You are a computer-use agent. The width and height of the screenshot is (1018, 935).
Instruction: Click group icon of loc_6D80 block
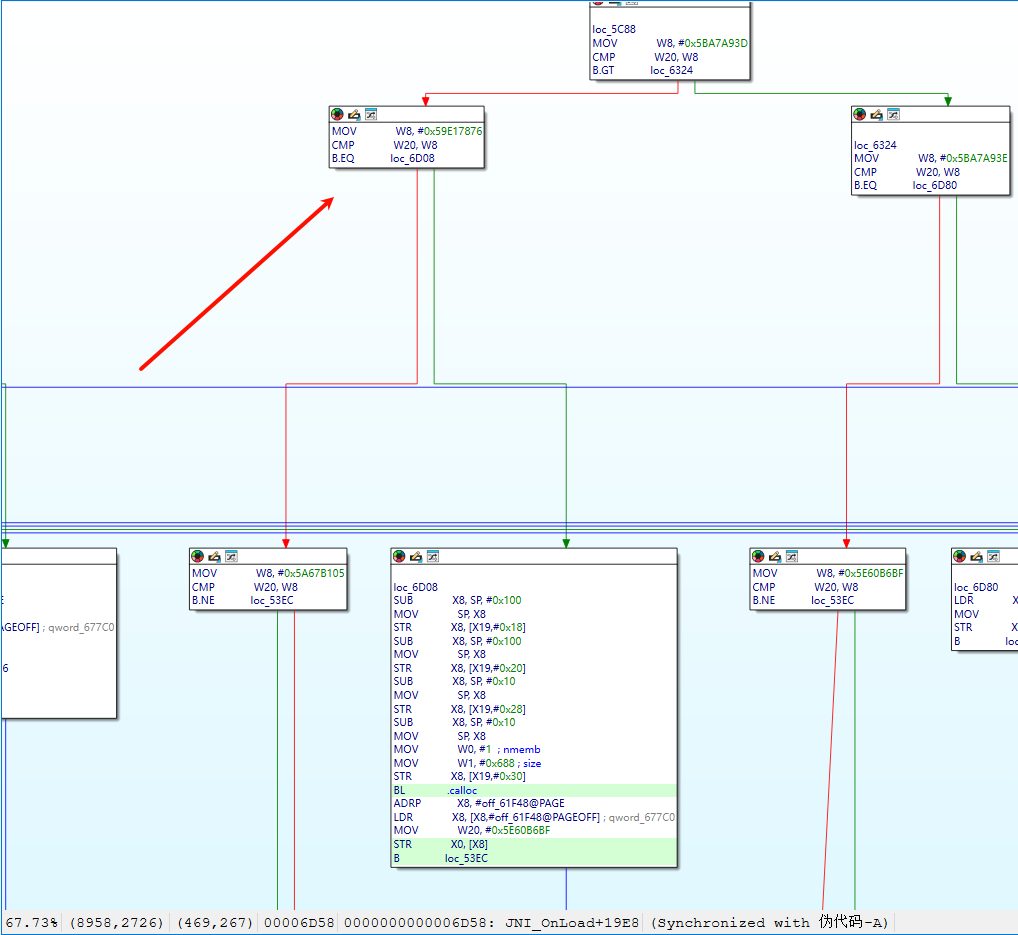click(993, 556)
